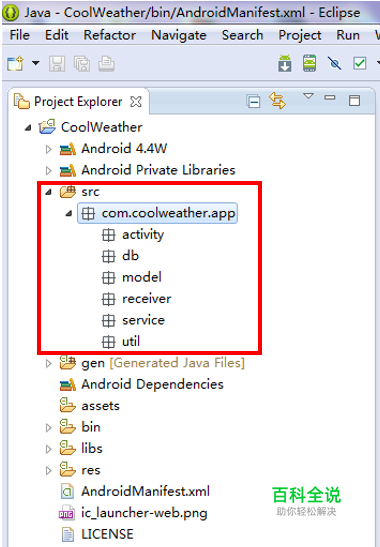The height and width of the screenshot is (547, 380).
Task: Open the Run menu
Action: click(x=348, y=35)
